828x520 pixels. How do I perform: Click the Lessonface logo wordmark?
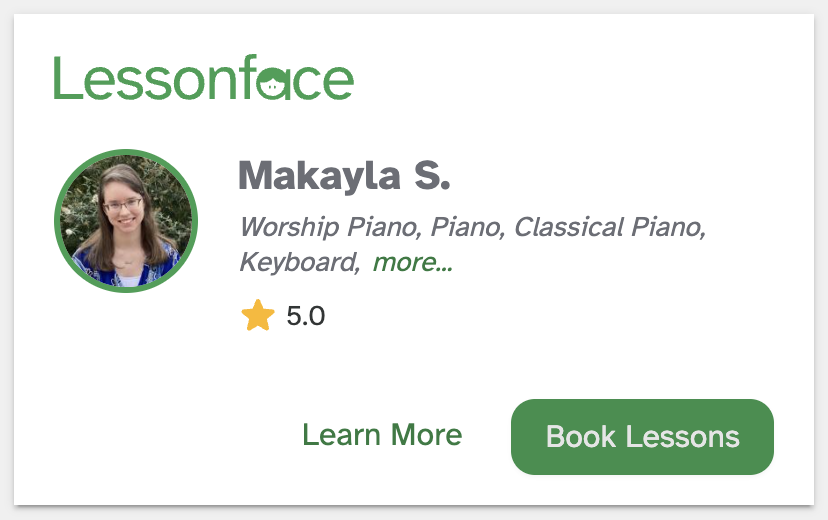pyautogui.click(x=203, y=78)
